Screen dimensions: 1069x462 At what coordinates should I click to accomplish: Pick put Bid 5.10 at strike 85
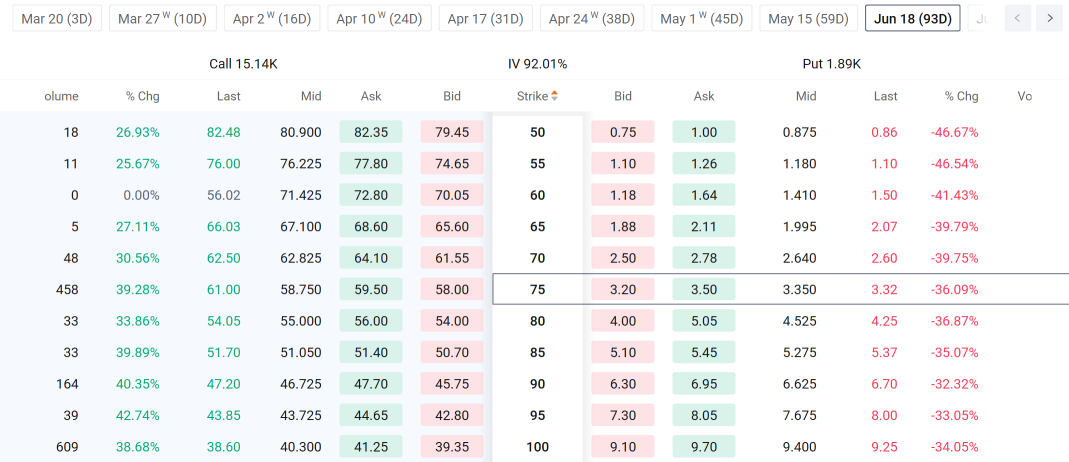pos(623,353)
